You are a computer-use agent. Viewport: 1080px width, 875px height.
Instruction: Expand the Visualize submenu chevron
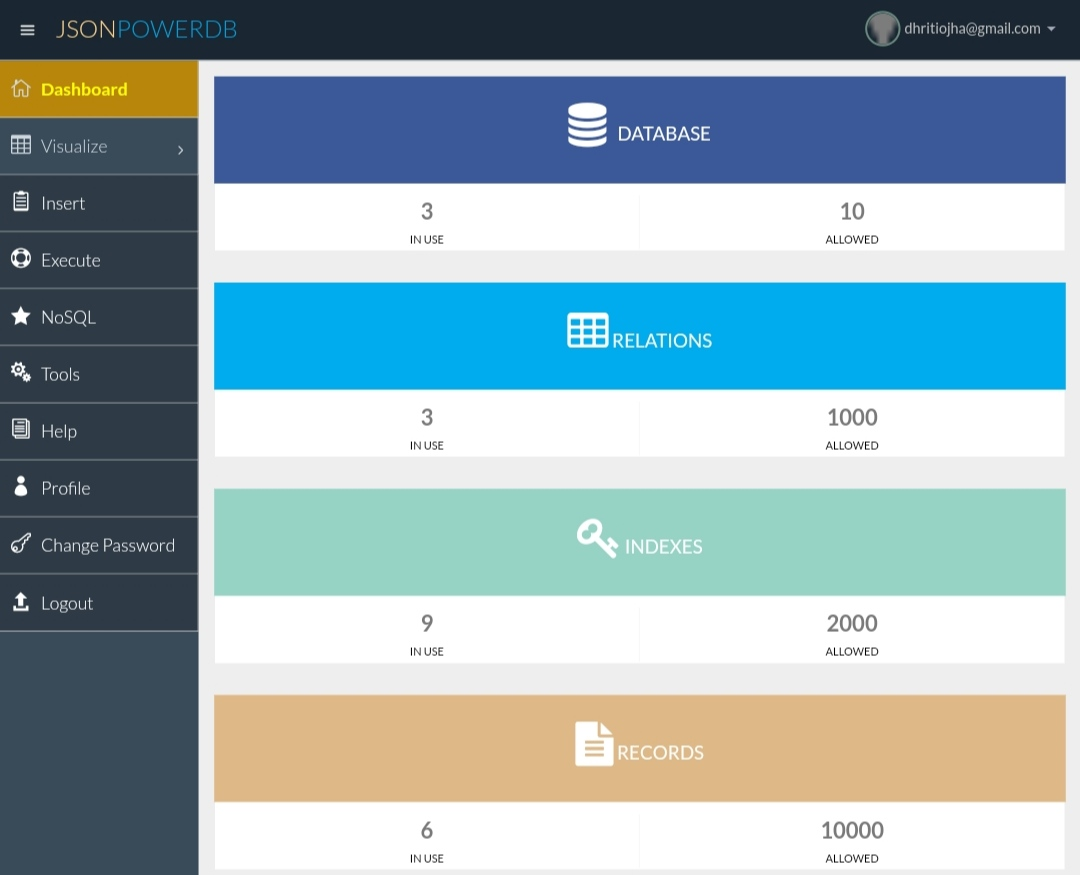[181, 148]
